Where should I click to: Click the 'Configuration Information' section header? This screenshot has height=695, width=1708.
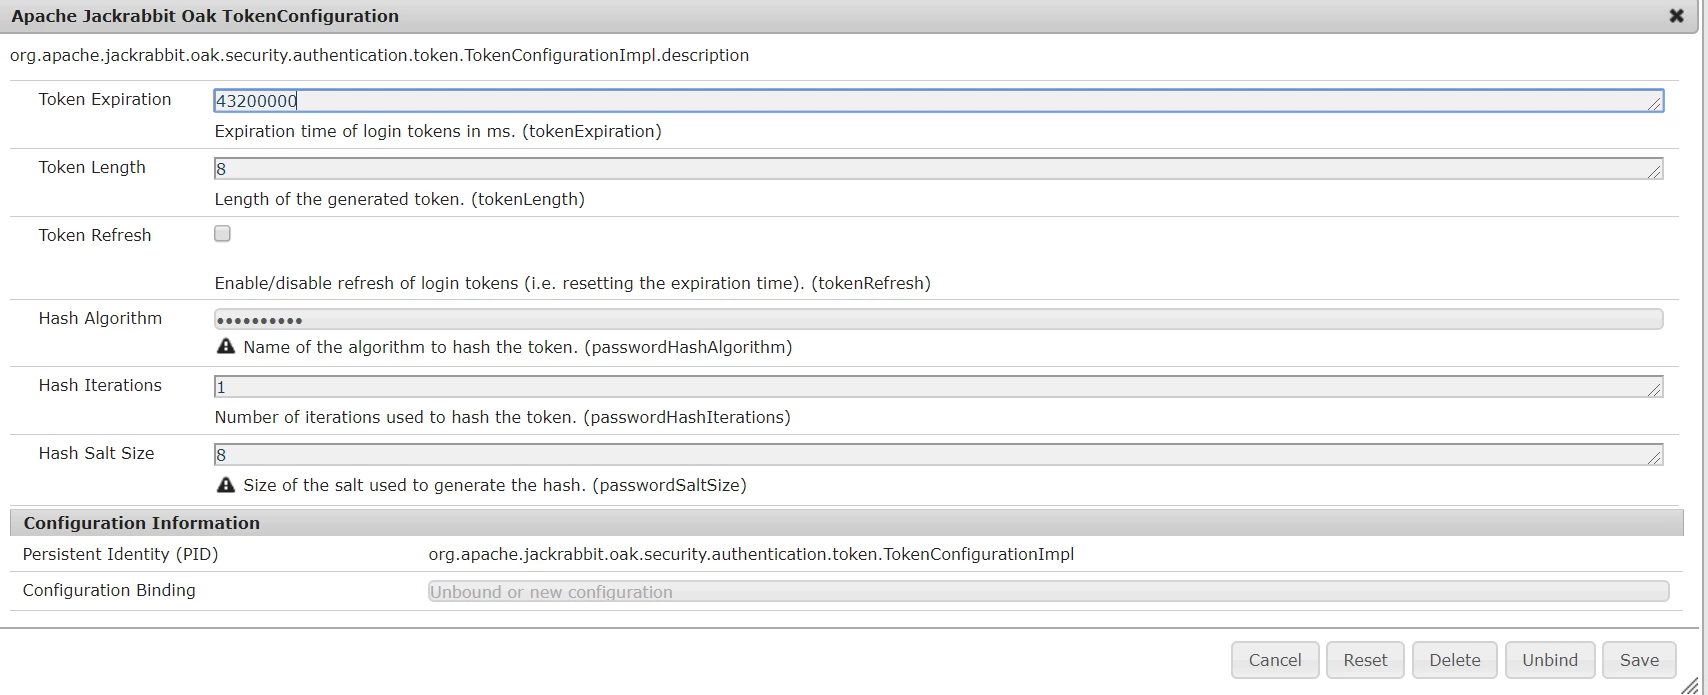tap(847, 523)
